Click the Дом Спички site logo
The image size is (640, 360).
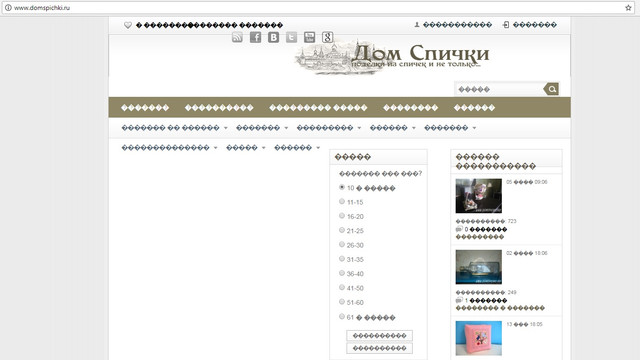point(392,57)
